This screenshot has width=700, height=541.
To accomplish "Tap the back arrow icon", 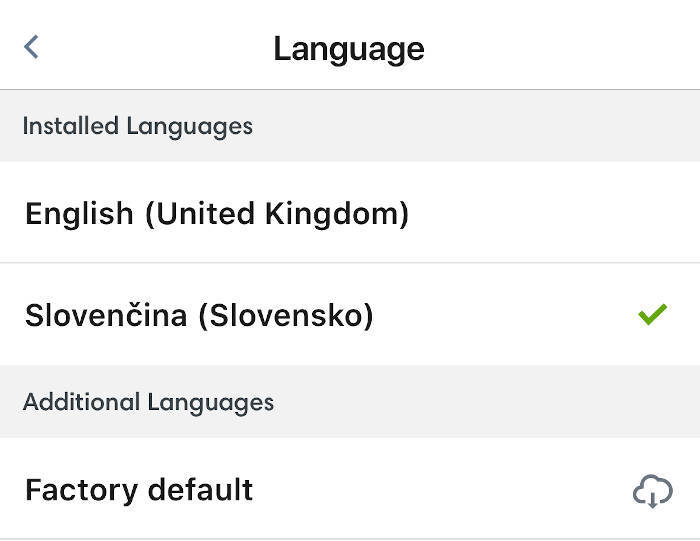I will click(x=31, y=47).
